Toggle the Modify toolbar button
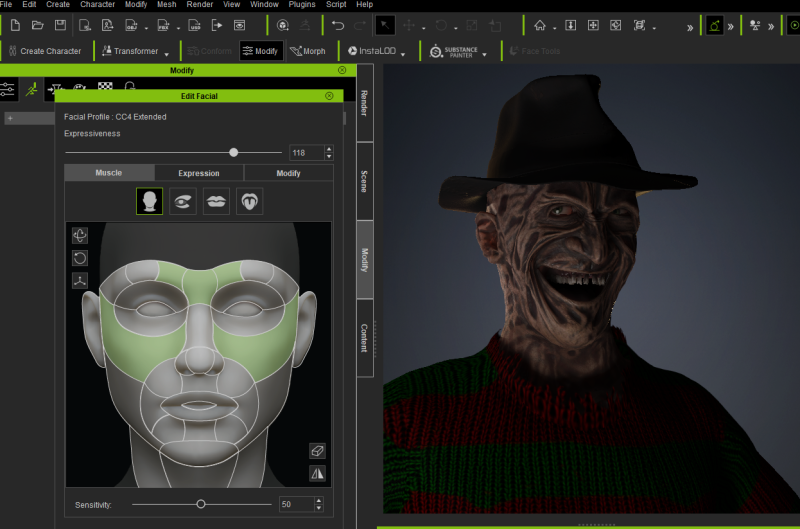 [x=261, y=51]
